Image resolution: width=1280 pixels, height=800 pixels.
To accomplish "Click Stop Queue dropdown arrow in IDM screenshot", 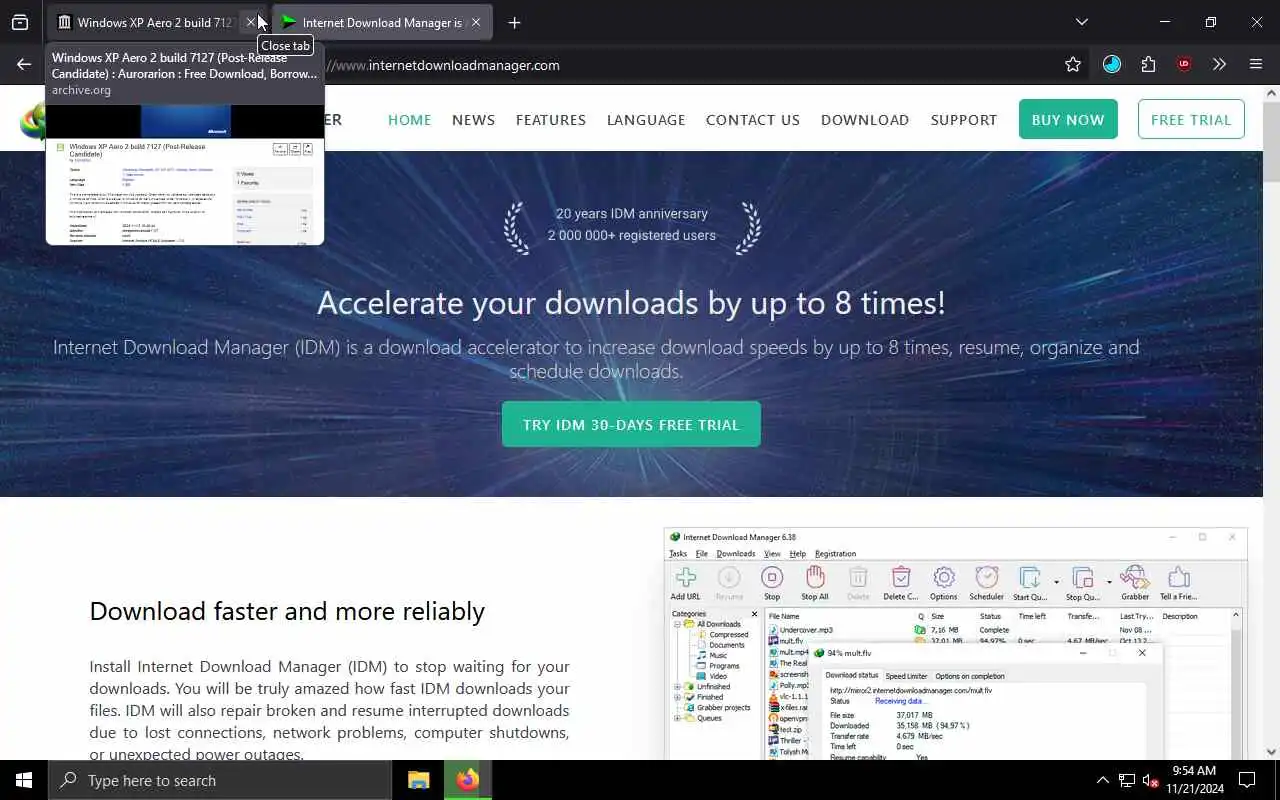I will click(1109, 582).
